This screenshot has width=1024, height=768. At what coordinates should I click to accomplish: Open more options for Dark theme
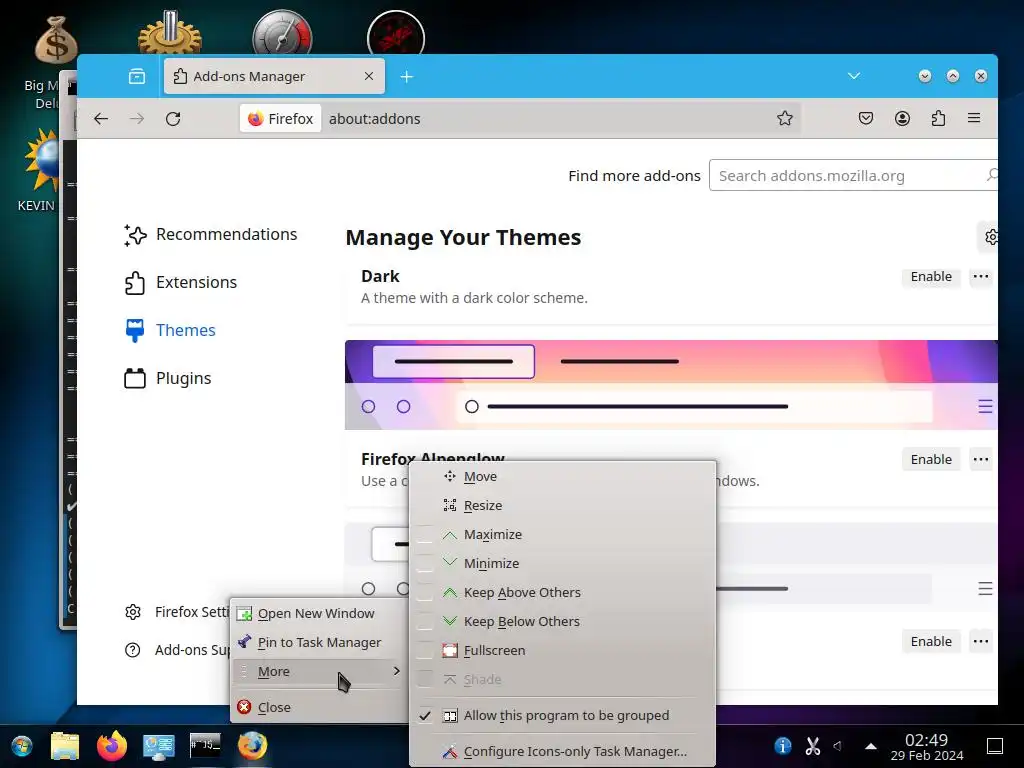click(980, 277)
